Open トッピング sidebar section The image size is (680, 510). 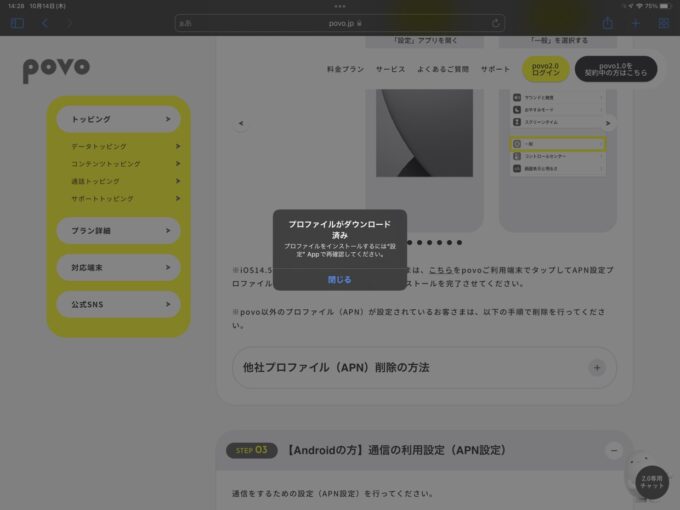click(x=118, y=119)
